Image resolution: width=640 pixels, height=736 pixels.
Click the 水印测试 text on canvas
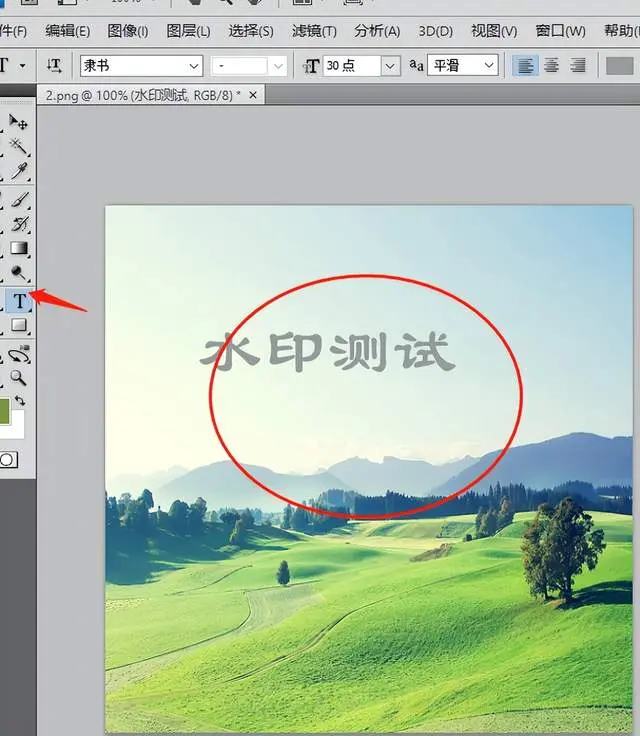pos(327,351)
